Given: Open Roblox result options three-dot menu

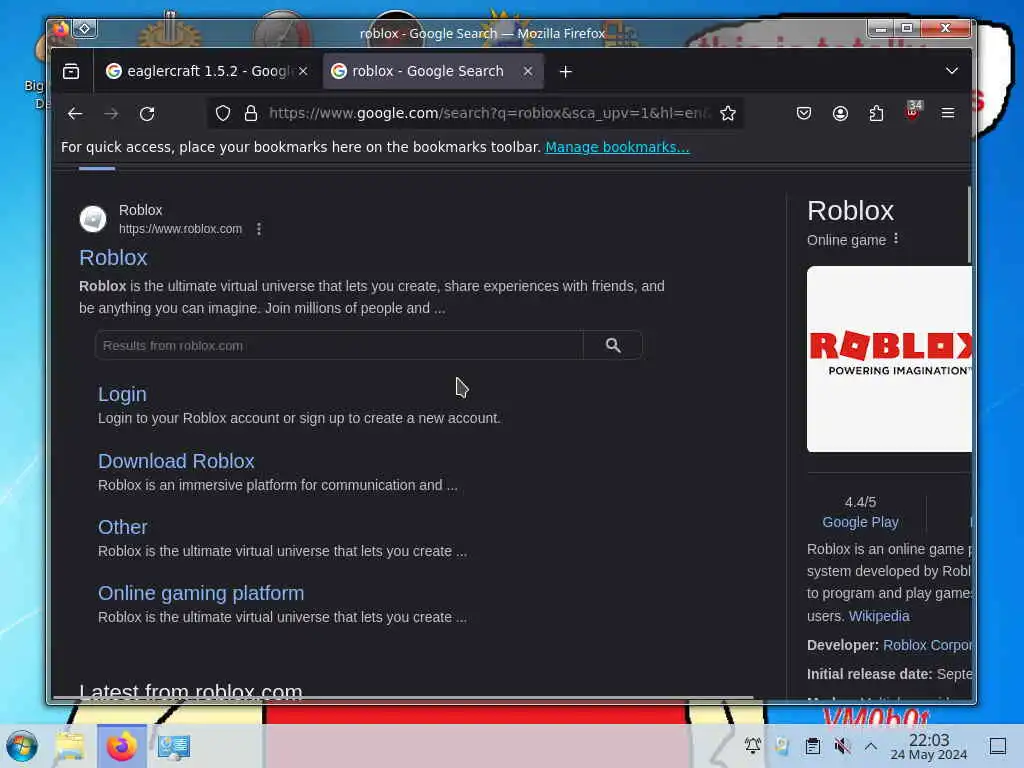Looking at the screenshot, I should point(259,229).
